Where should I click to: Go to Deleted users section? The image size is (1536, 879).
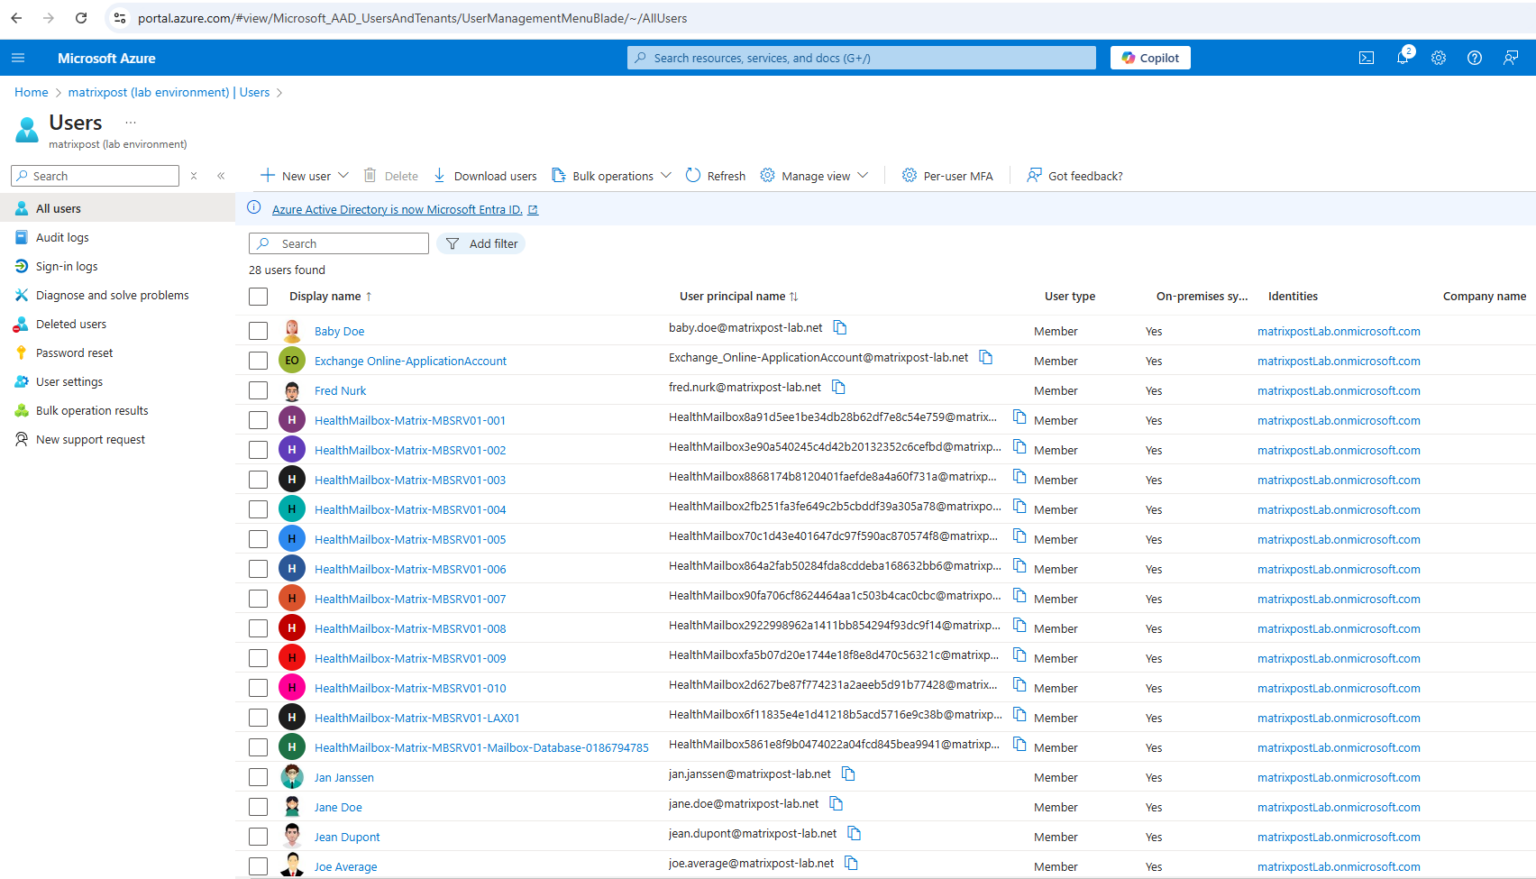point(71,324)
